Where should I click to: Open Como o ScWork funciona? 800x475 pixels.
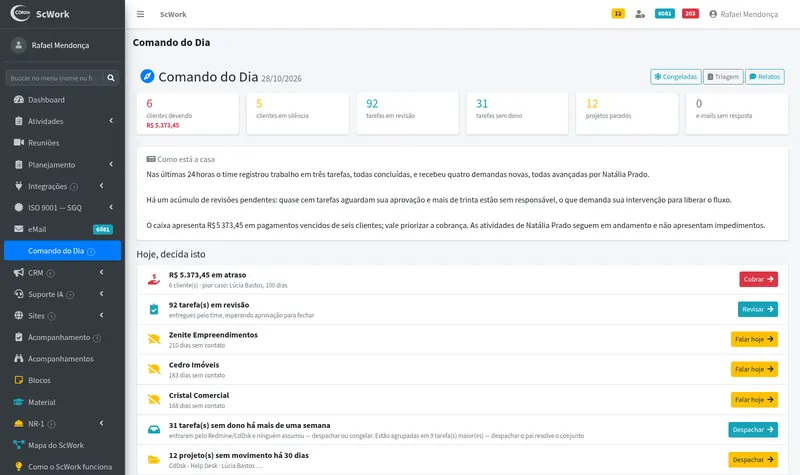coord(62,466)
